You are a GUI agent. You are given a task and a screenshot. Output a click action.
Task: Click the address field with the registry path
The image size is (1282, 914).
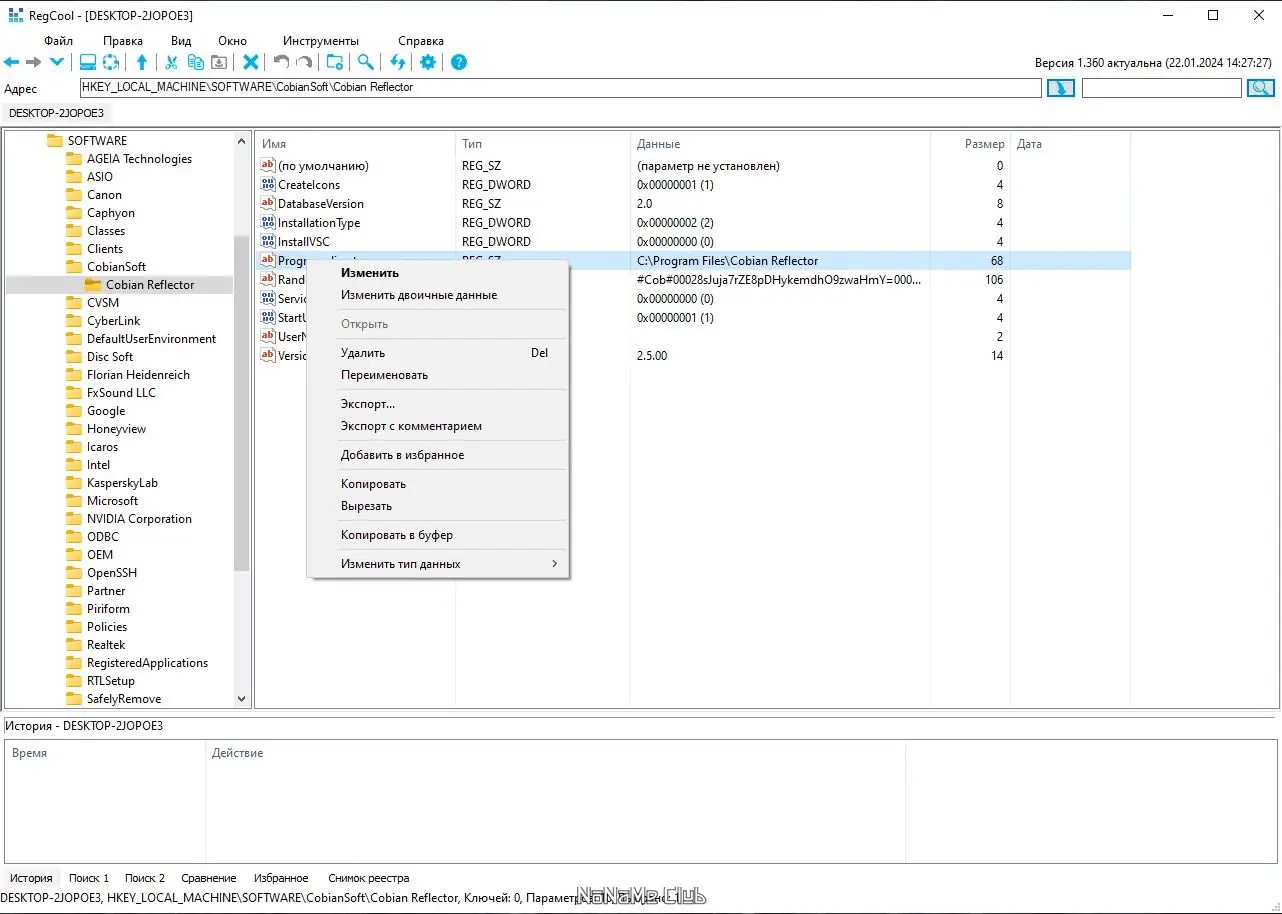click(560, 88)
